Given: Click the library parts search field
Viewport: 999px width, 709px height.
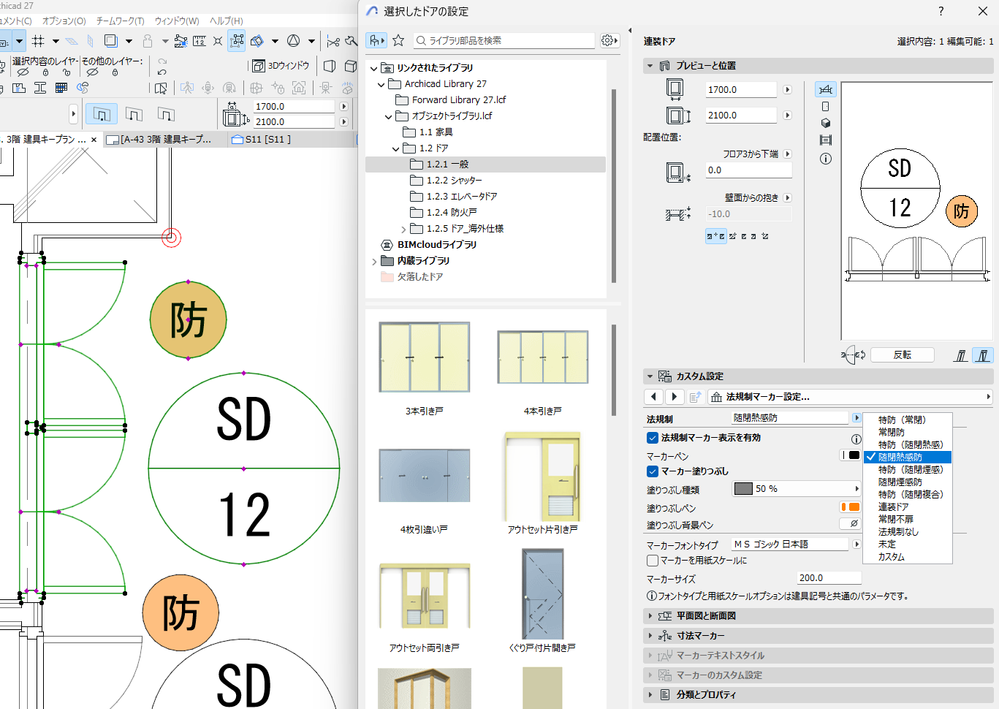Looking at the screenshot, I should click(505, 41).
